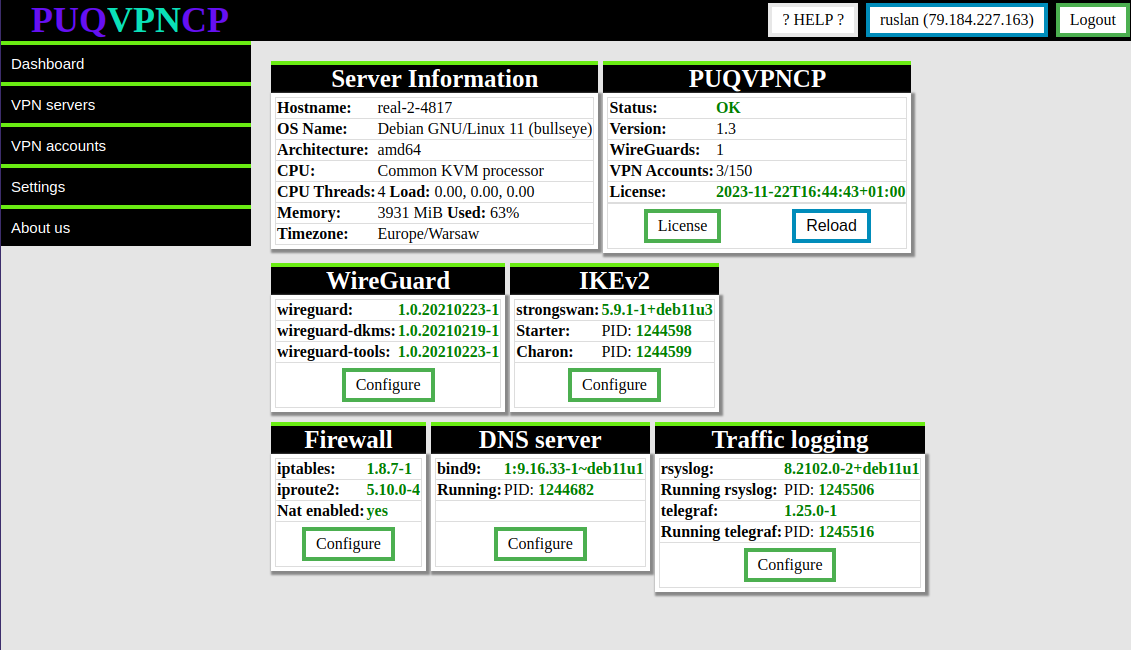Click the Nat enabled yes value
The height and width of the screenshot is (650, 1131).
pyautogui.click(x=377, y=511)
